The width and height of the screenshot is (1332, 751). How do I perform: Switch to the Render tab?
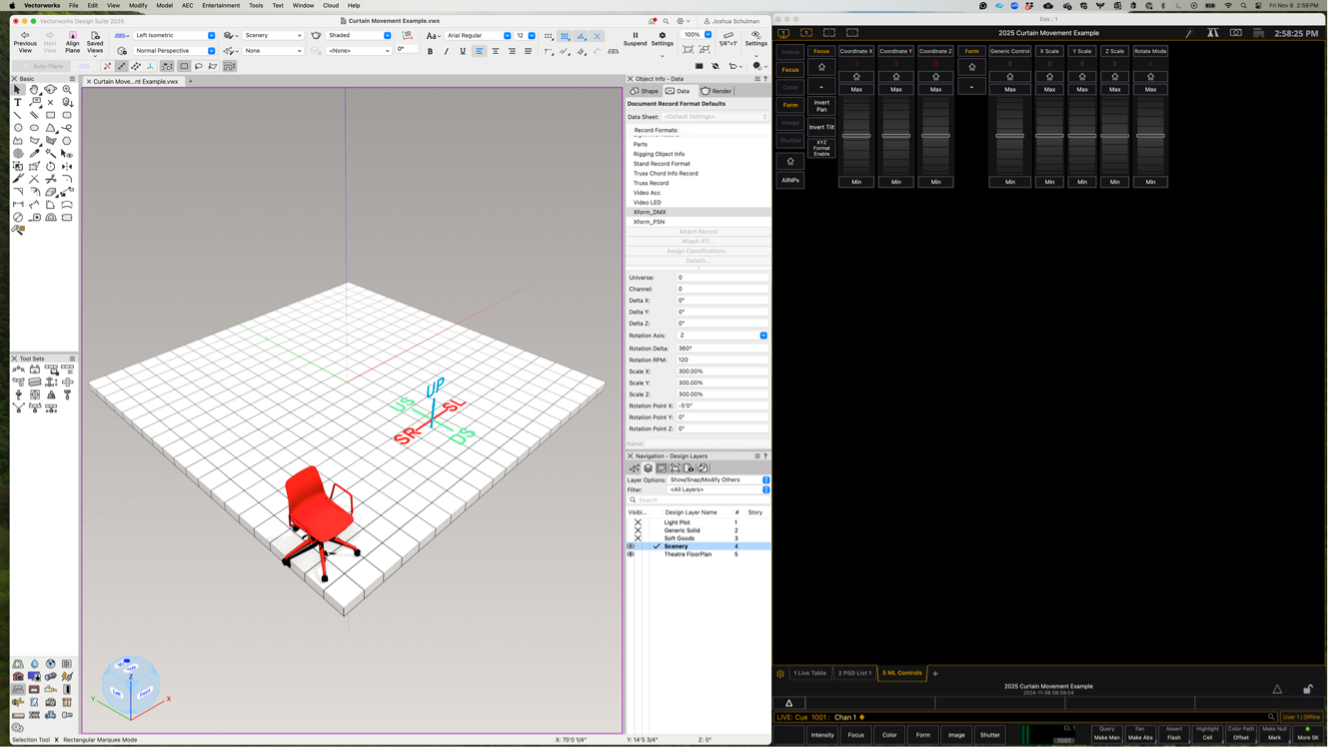[716, 91]
